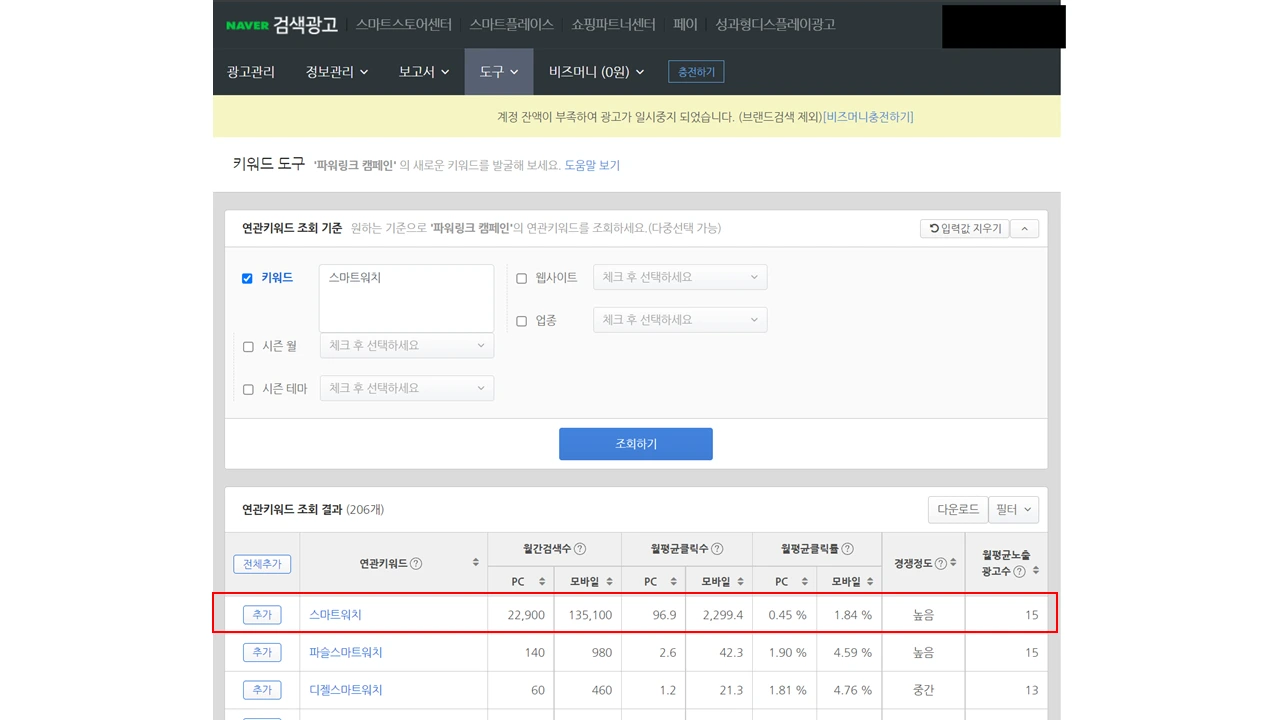
Task: Enable the 시즌 테마 checkbox
Action: click(x=248, y=388)
